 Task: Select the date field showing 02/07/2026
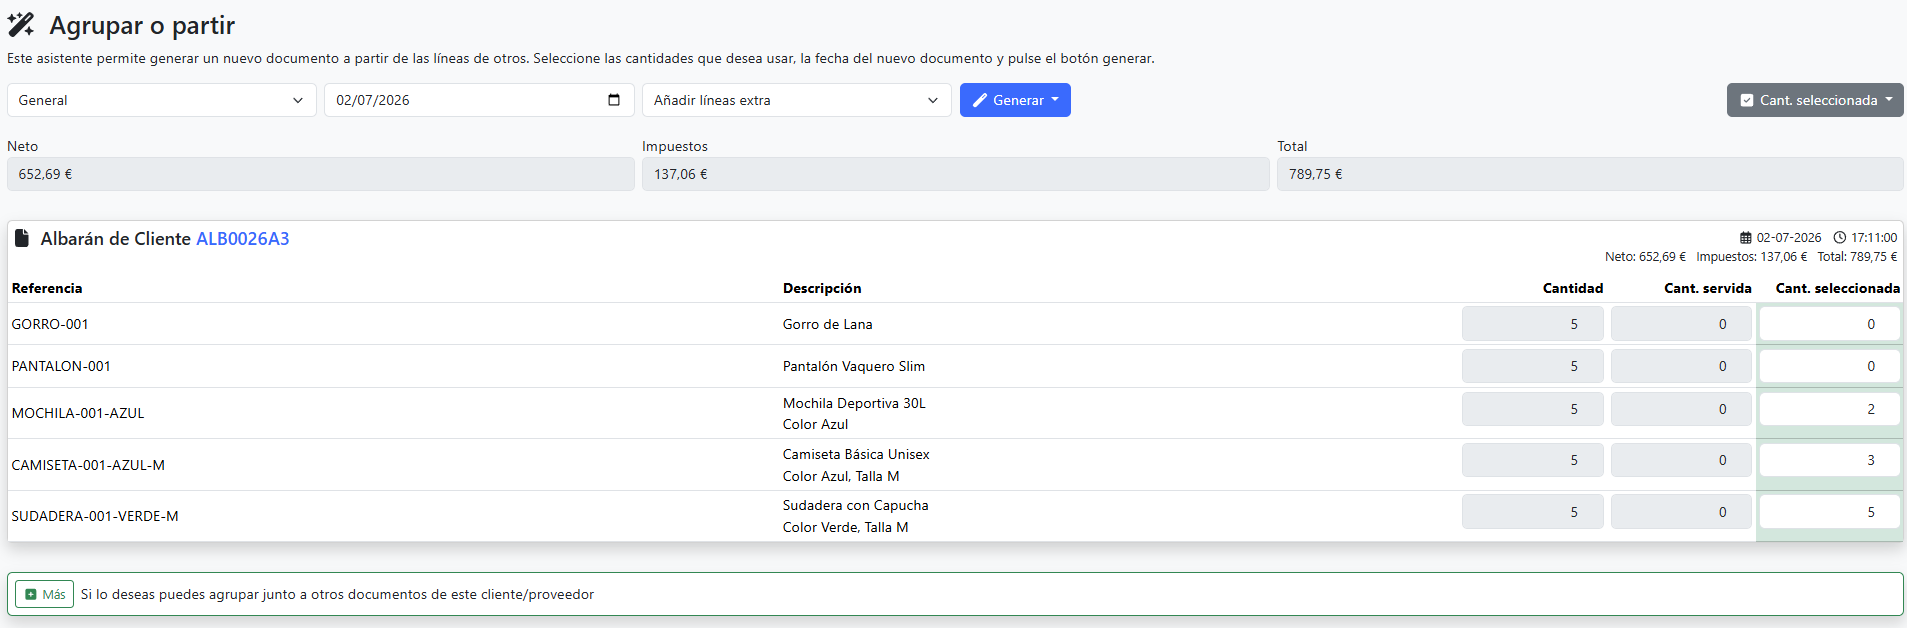click(x=479, y=100)
